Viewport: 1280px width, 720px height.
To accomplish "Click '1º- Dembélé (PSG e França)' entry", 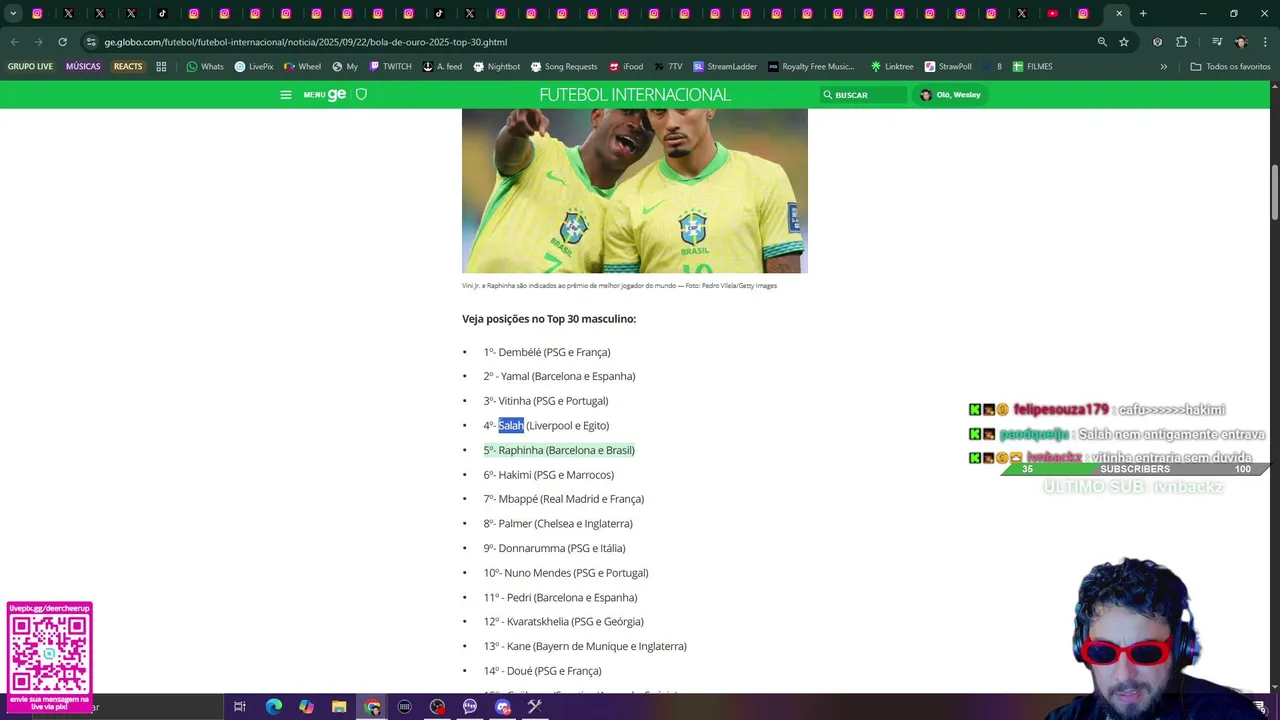I will (547, 352).
